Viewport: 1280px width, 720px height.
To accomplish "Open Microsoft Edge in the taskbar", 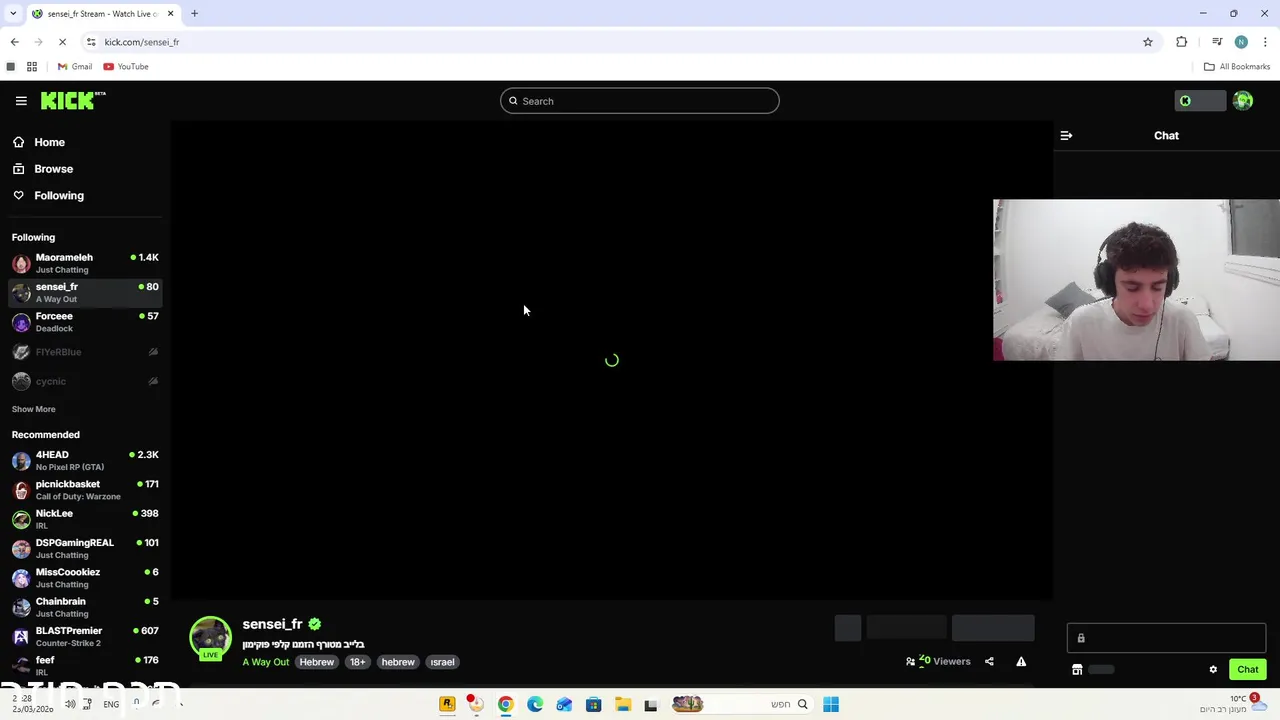I will coord(535,704).
